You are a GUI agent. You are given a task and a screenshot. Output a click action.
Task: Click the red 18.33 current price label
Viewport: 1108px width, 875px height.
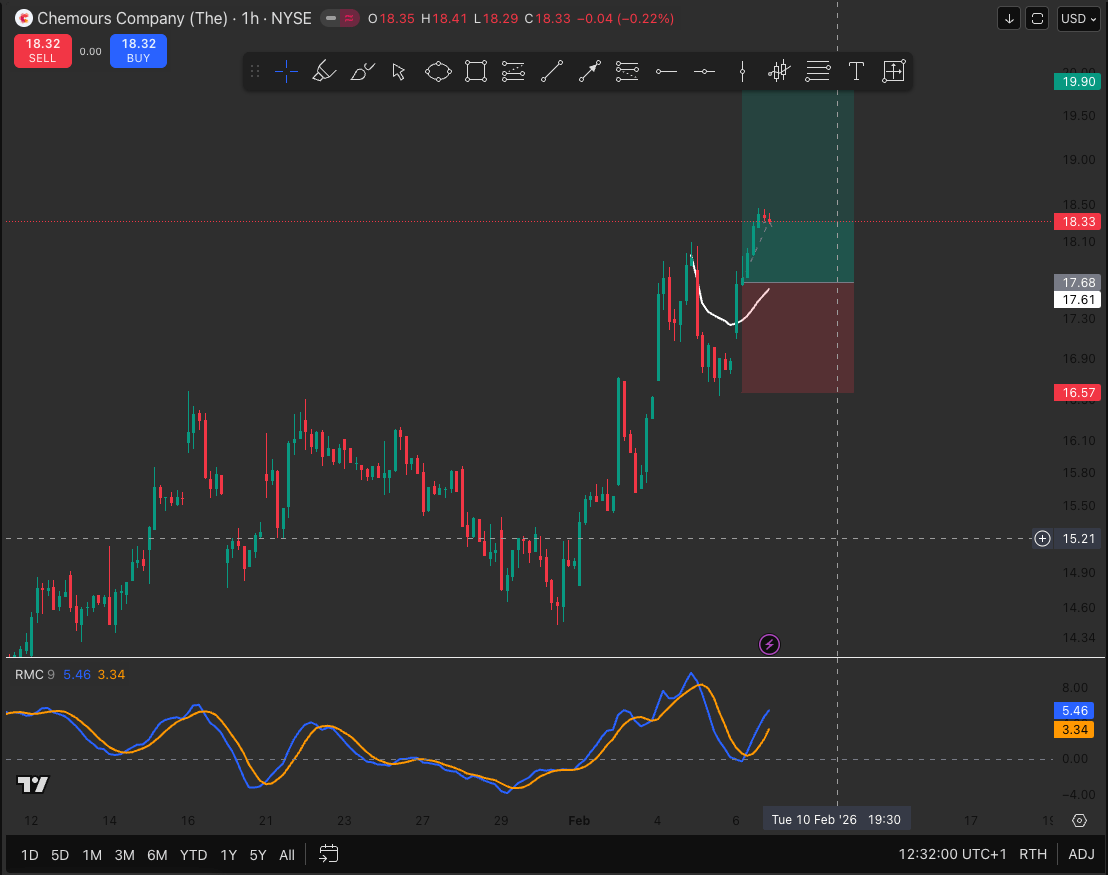[x=1078, y=222]
